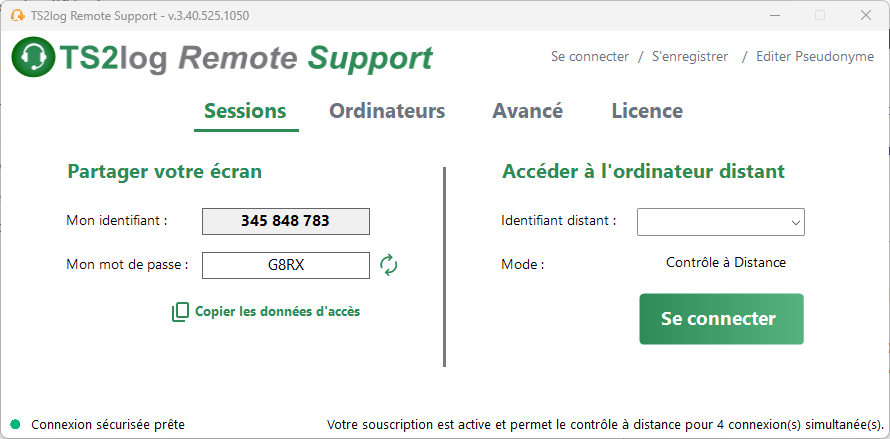Click the Contrôle à Distance mode text
The height and width of the screenshot is (439, 890).
point(726,262)
